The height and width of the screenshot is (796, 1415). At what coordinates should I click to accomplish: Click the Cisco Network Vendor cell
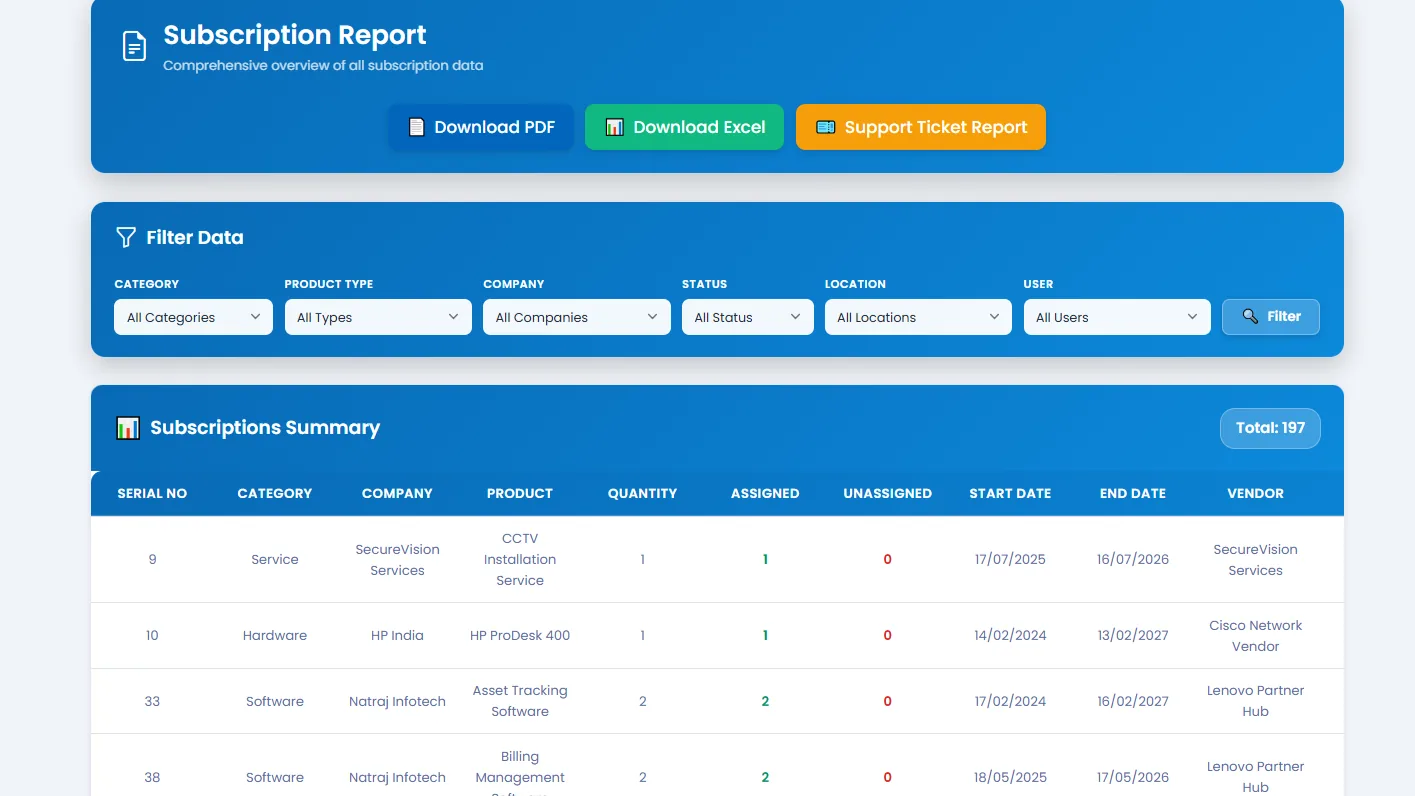coord(1256,635)
